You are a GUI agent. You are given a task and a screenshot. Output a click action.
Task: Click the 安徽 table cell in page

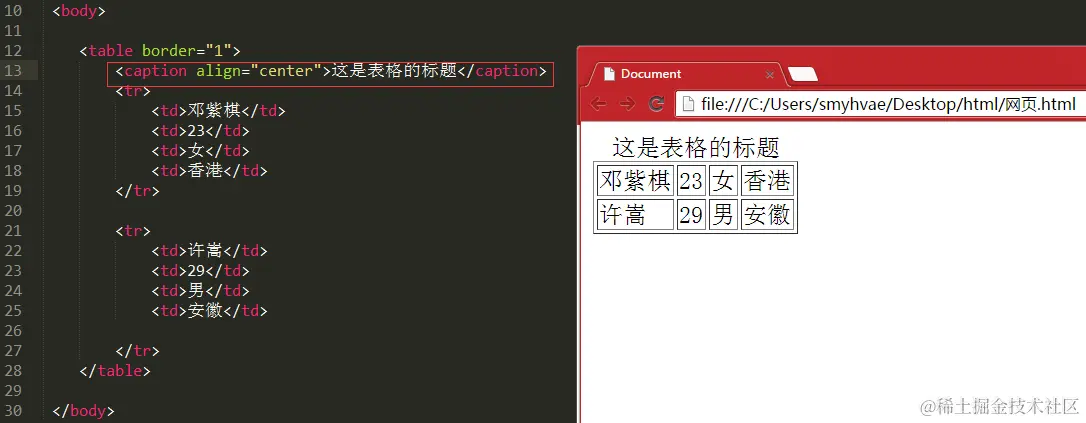[x=767, y=215]
